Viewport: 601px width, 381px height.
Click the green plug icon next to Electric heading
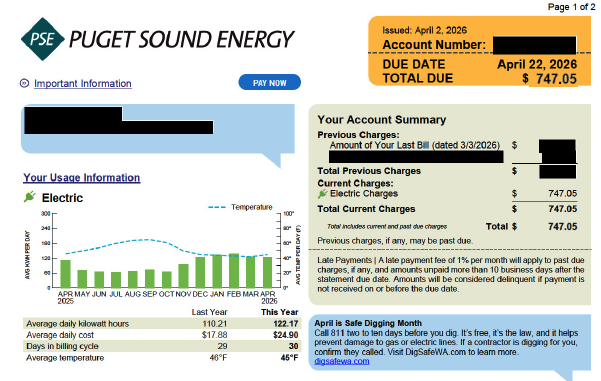point(30,197)
